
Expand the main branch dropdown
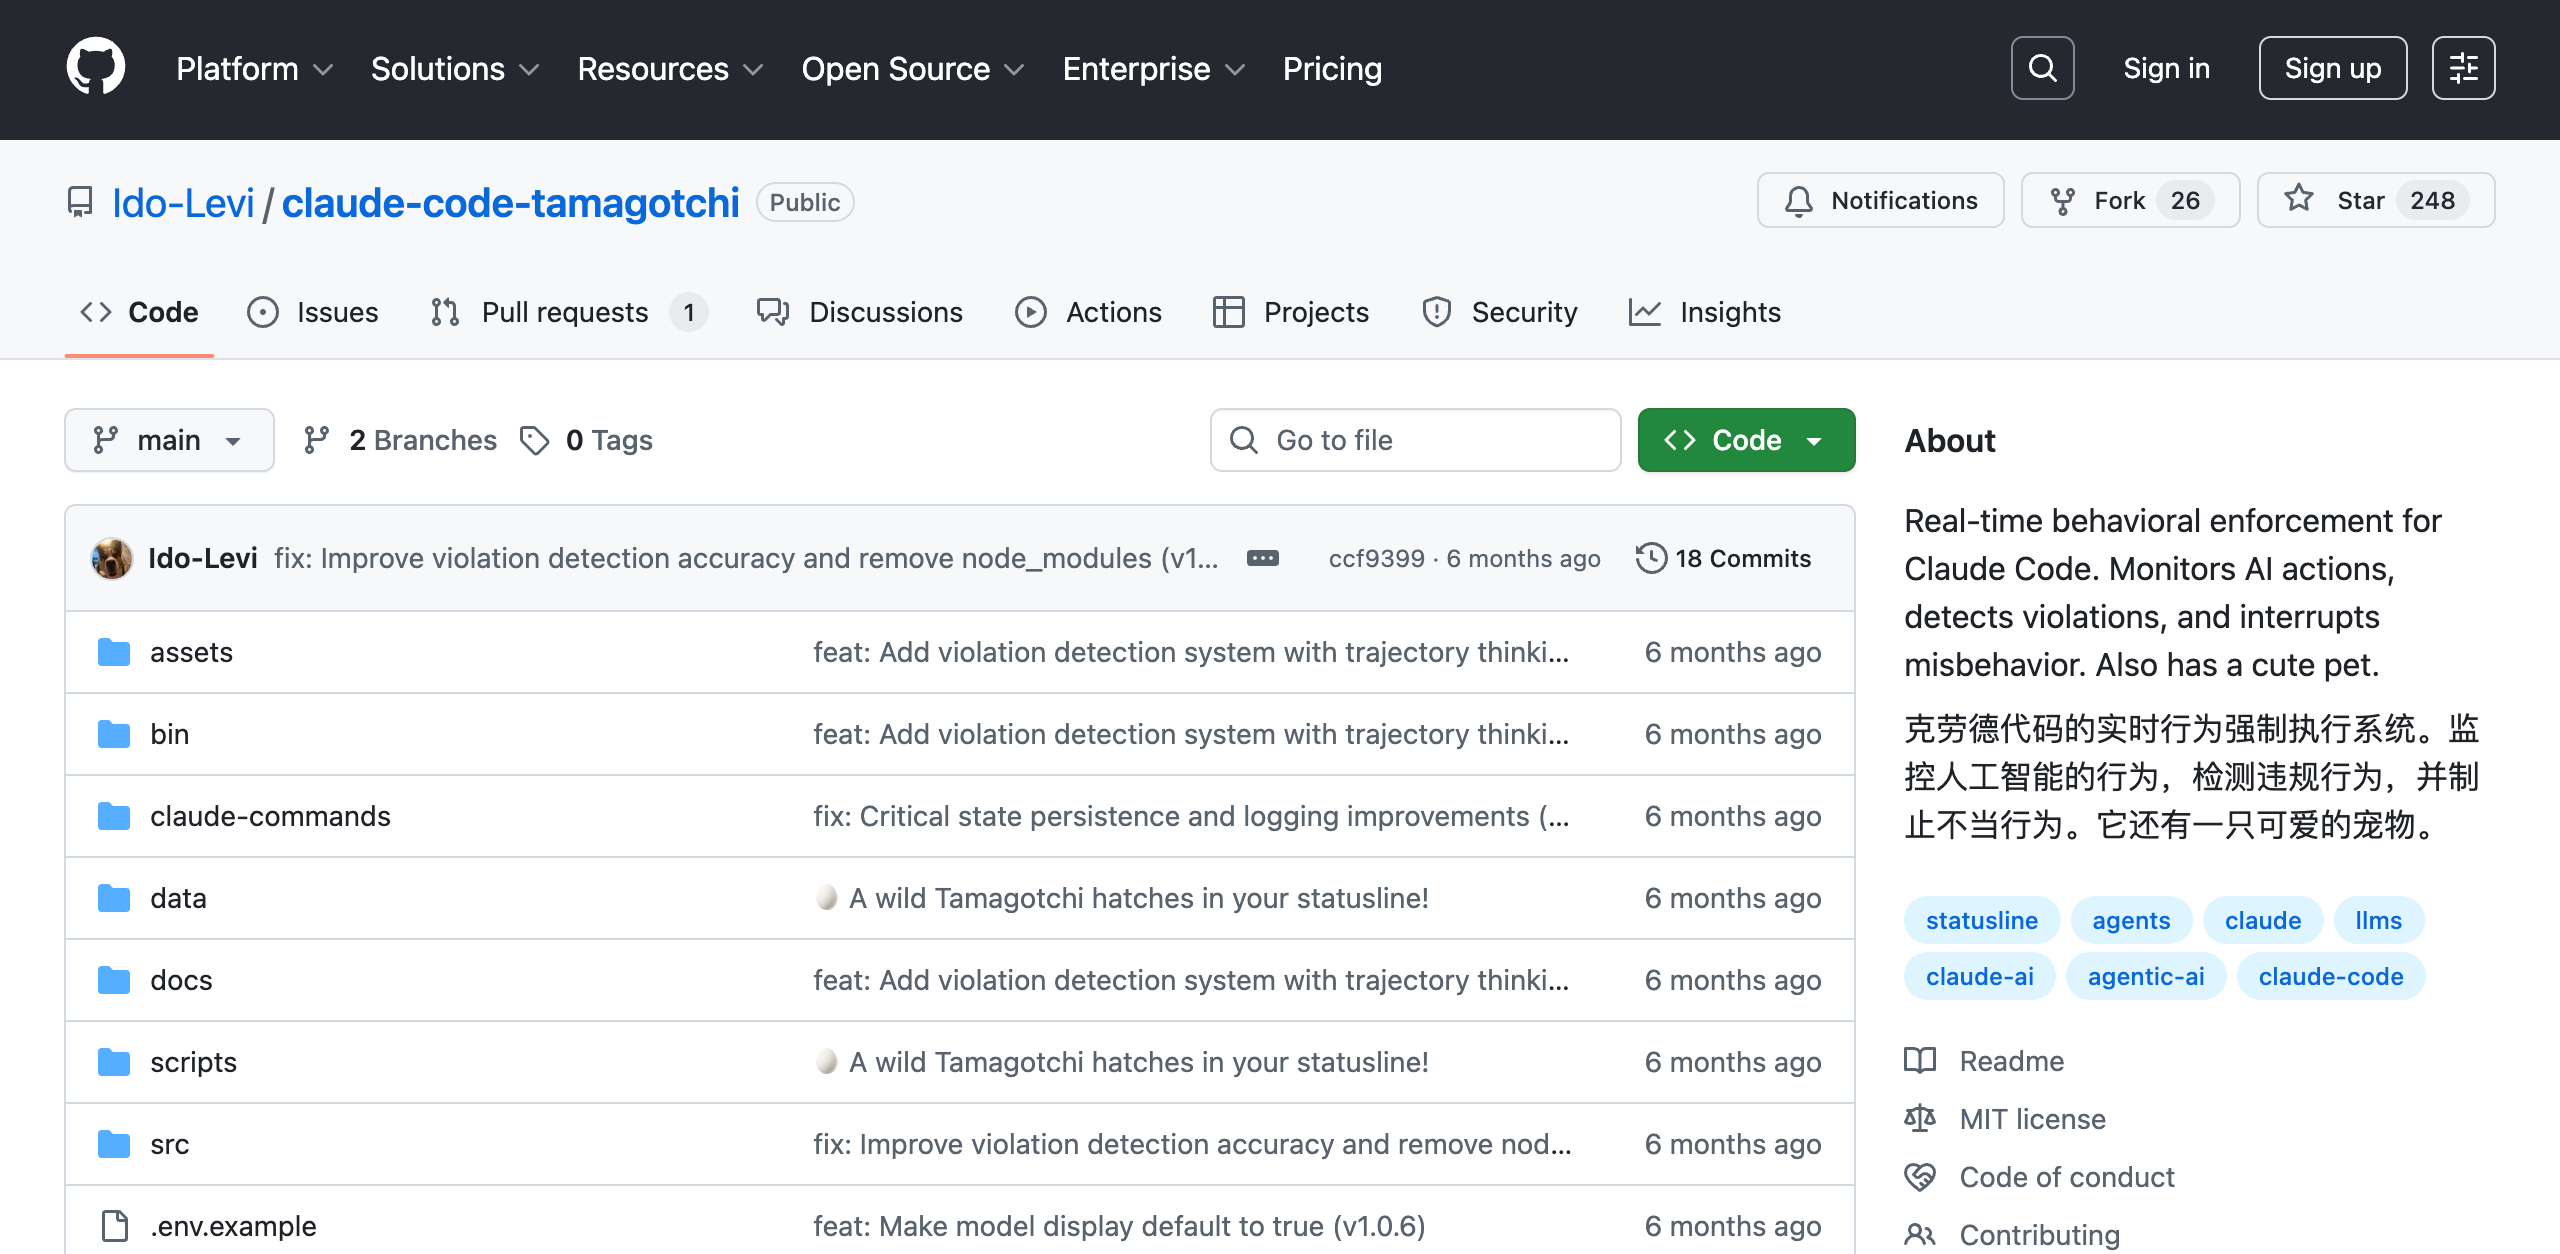pyautogui.click(x=169, y=440)
